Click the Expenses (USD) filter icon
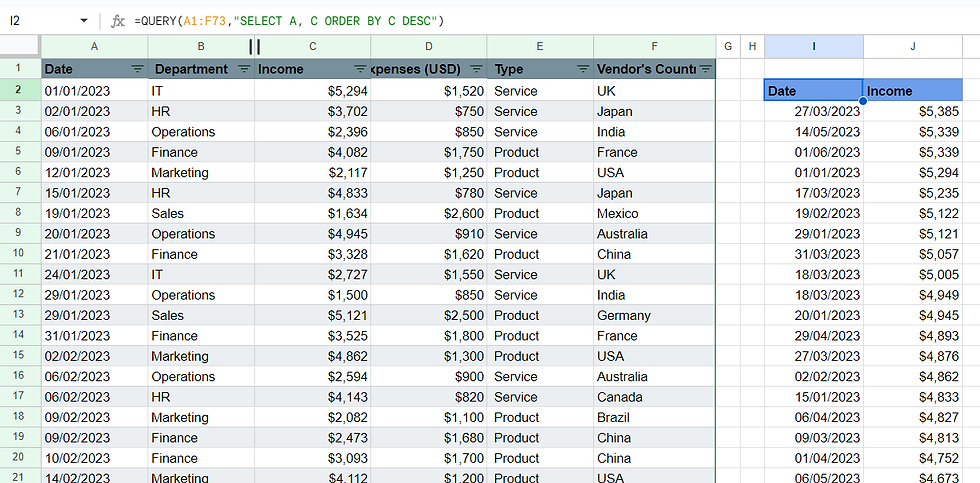This screenshot has width=980, height=483. (x=477, y=69)
